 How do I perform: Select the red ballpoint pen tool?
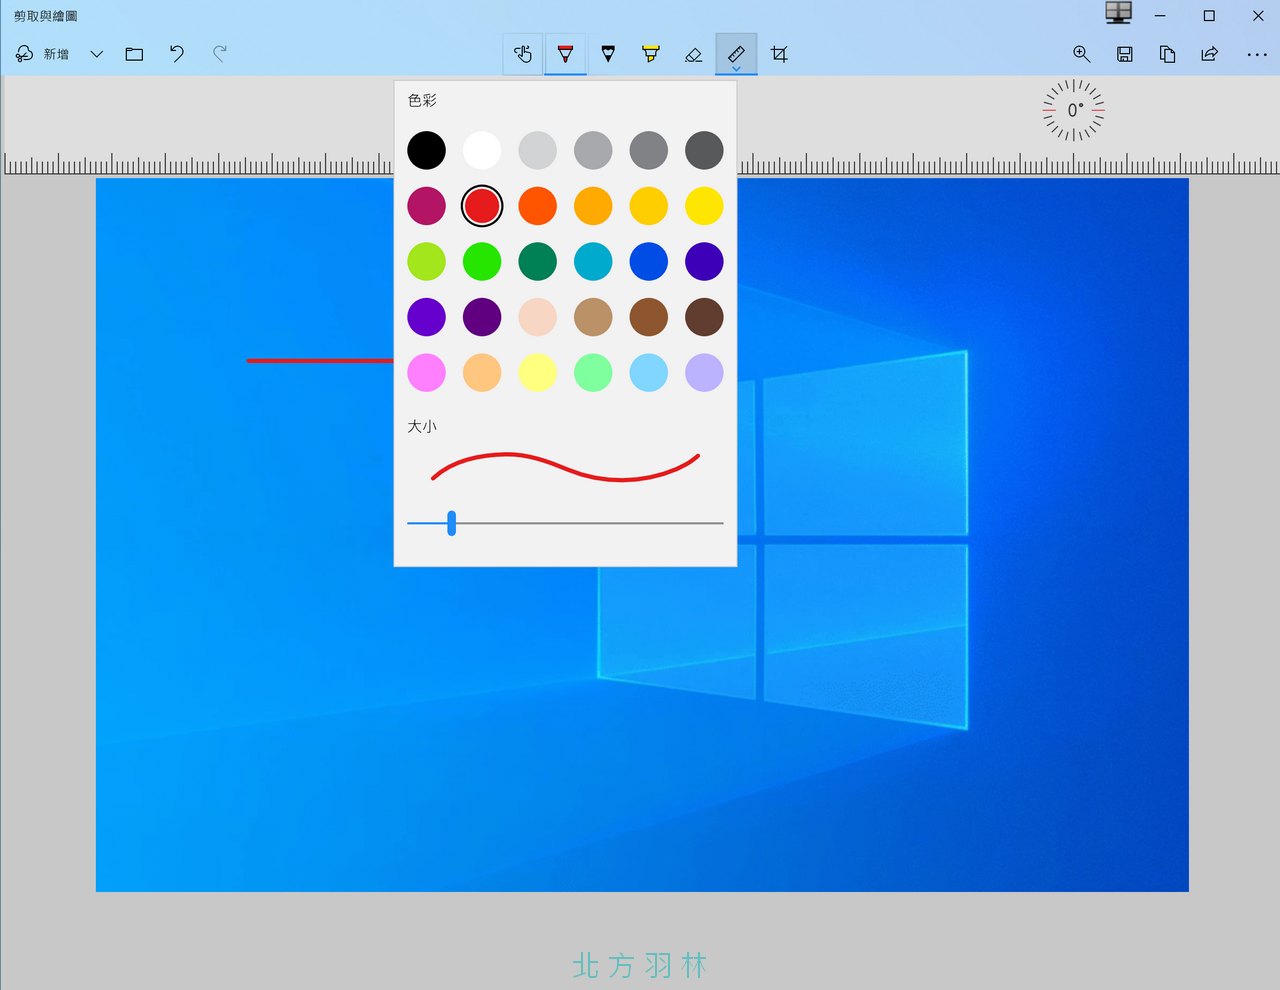(565, 54)
